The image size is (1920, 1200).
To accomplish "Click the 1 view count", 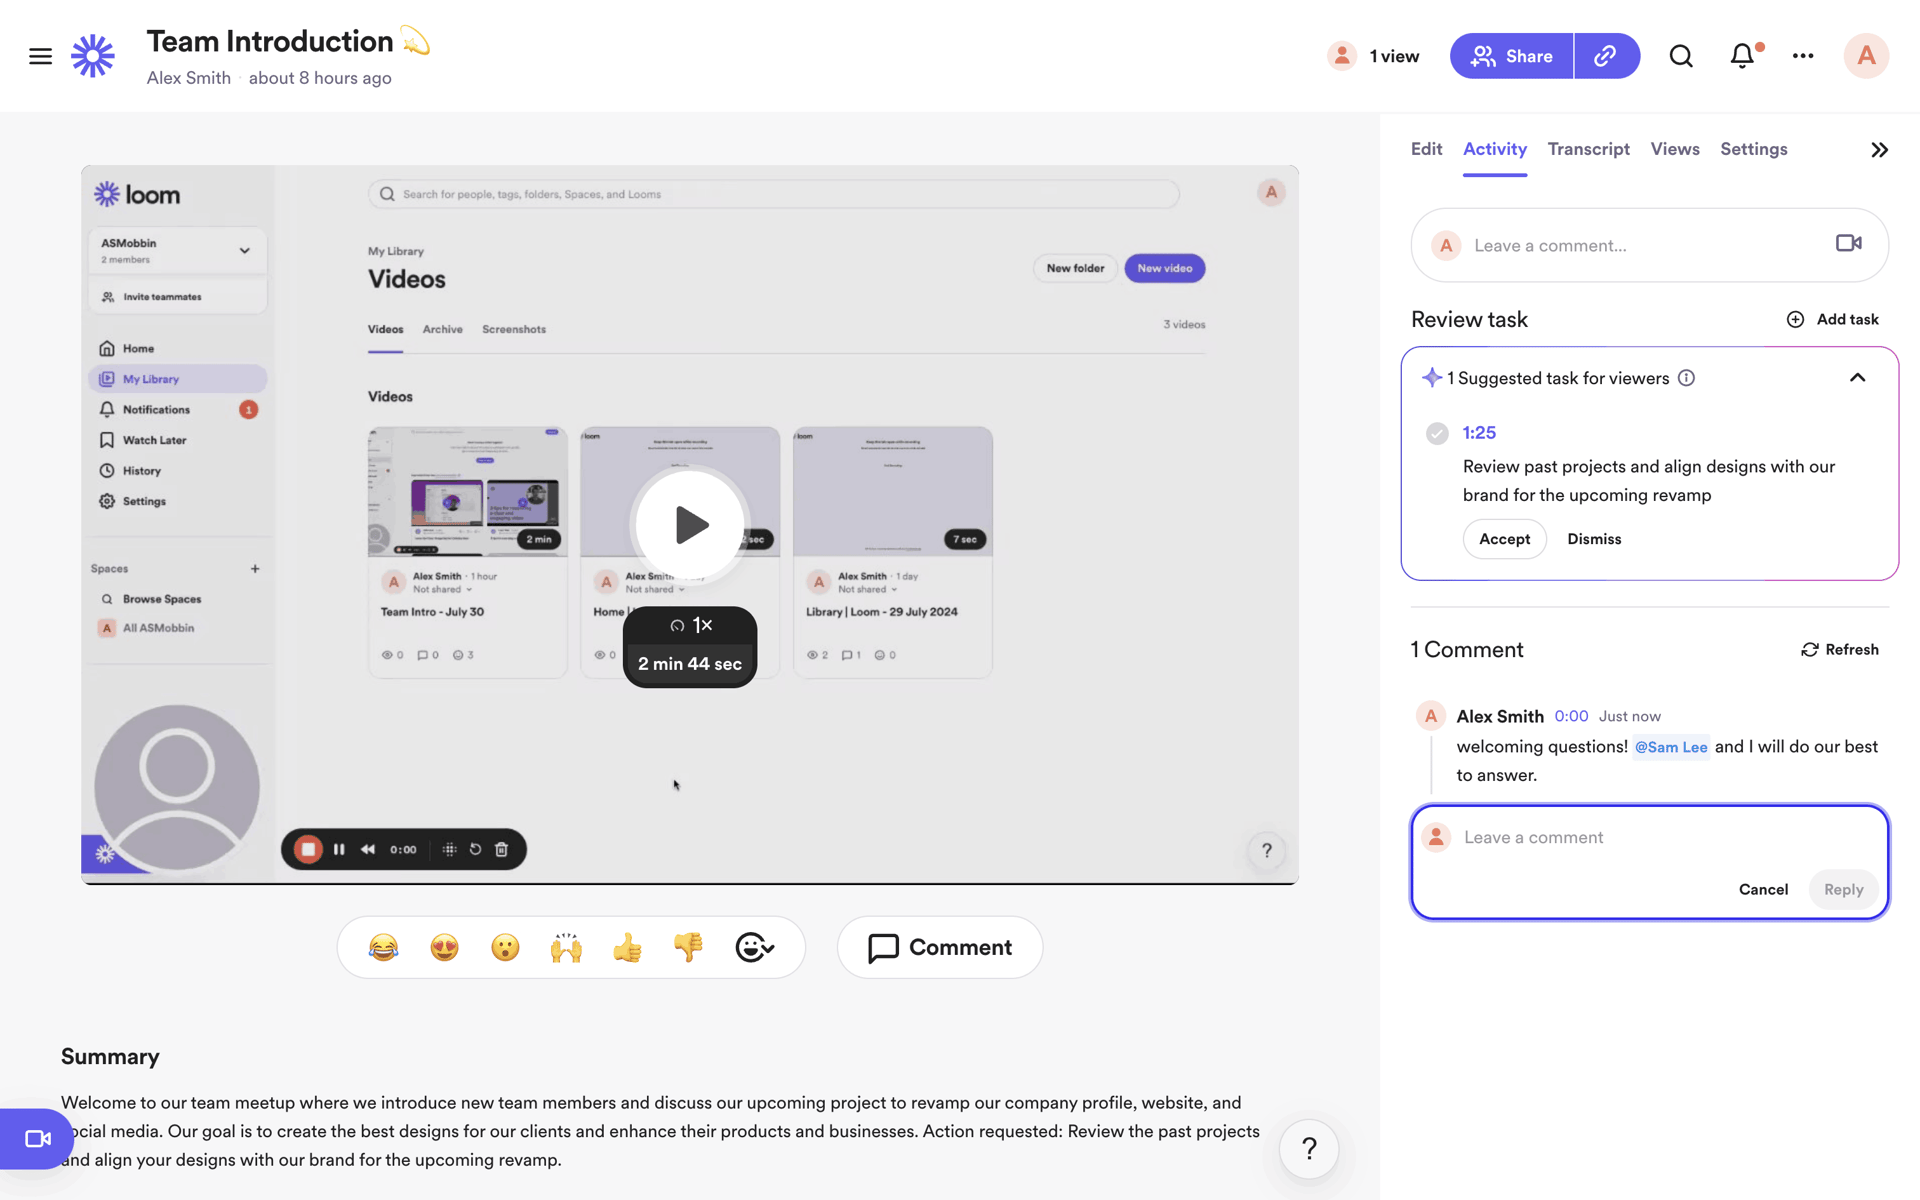I will tap(1394, 56).
